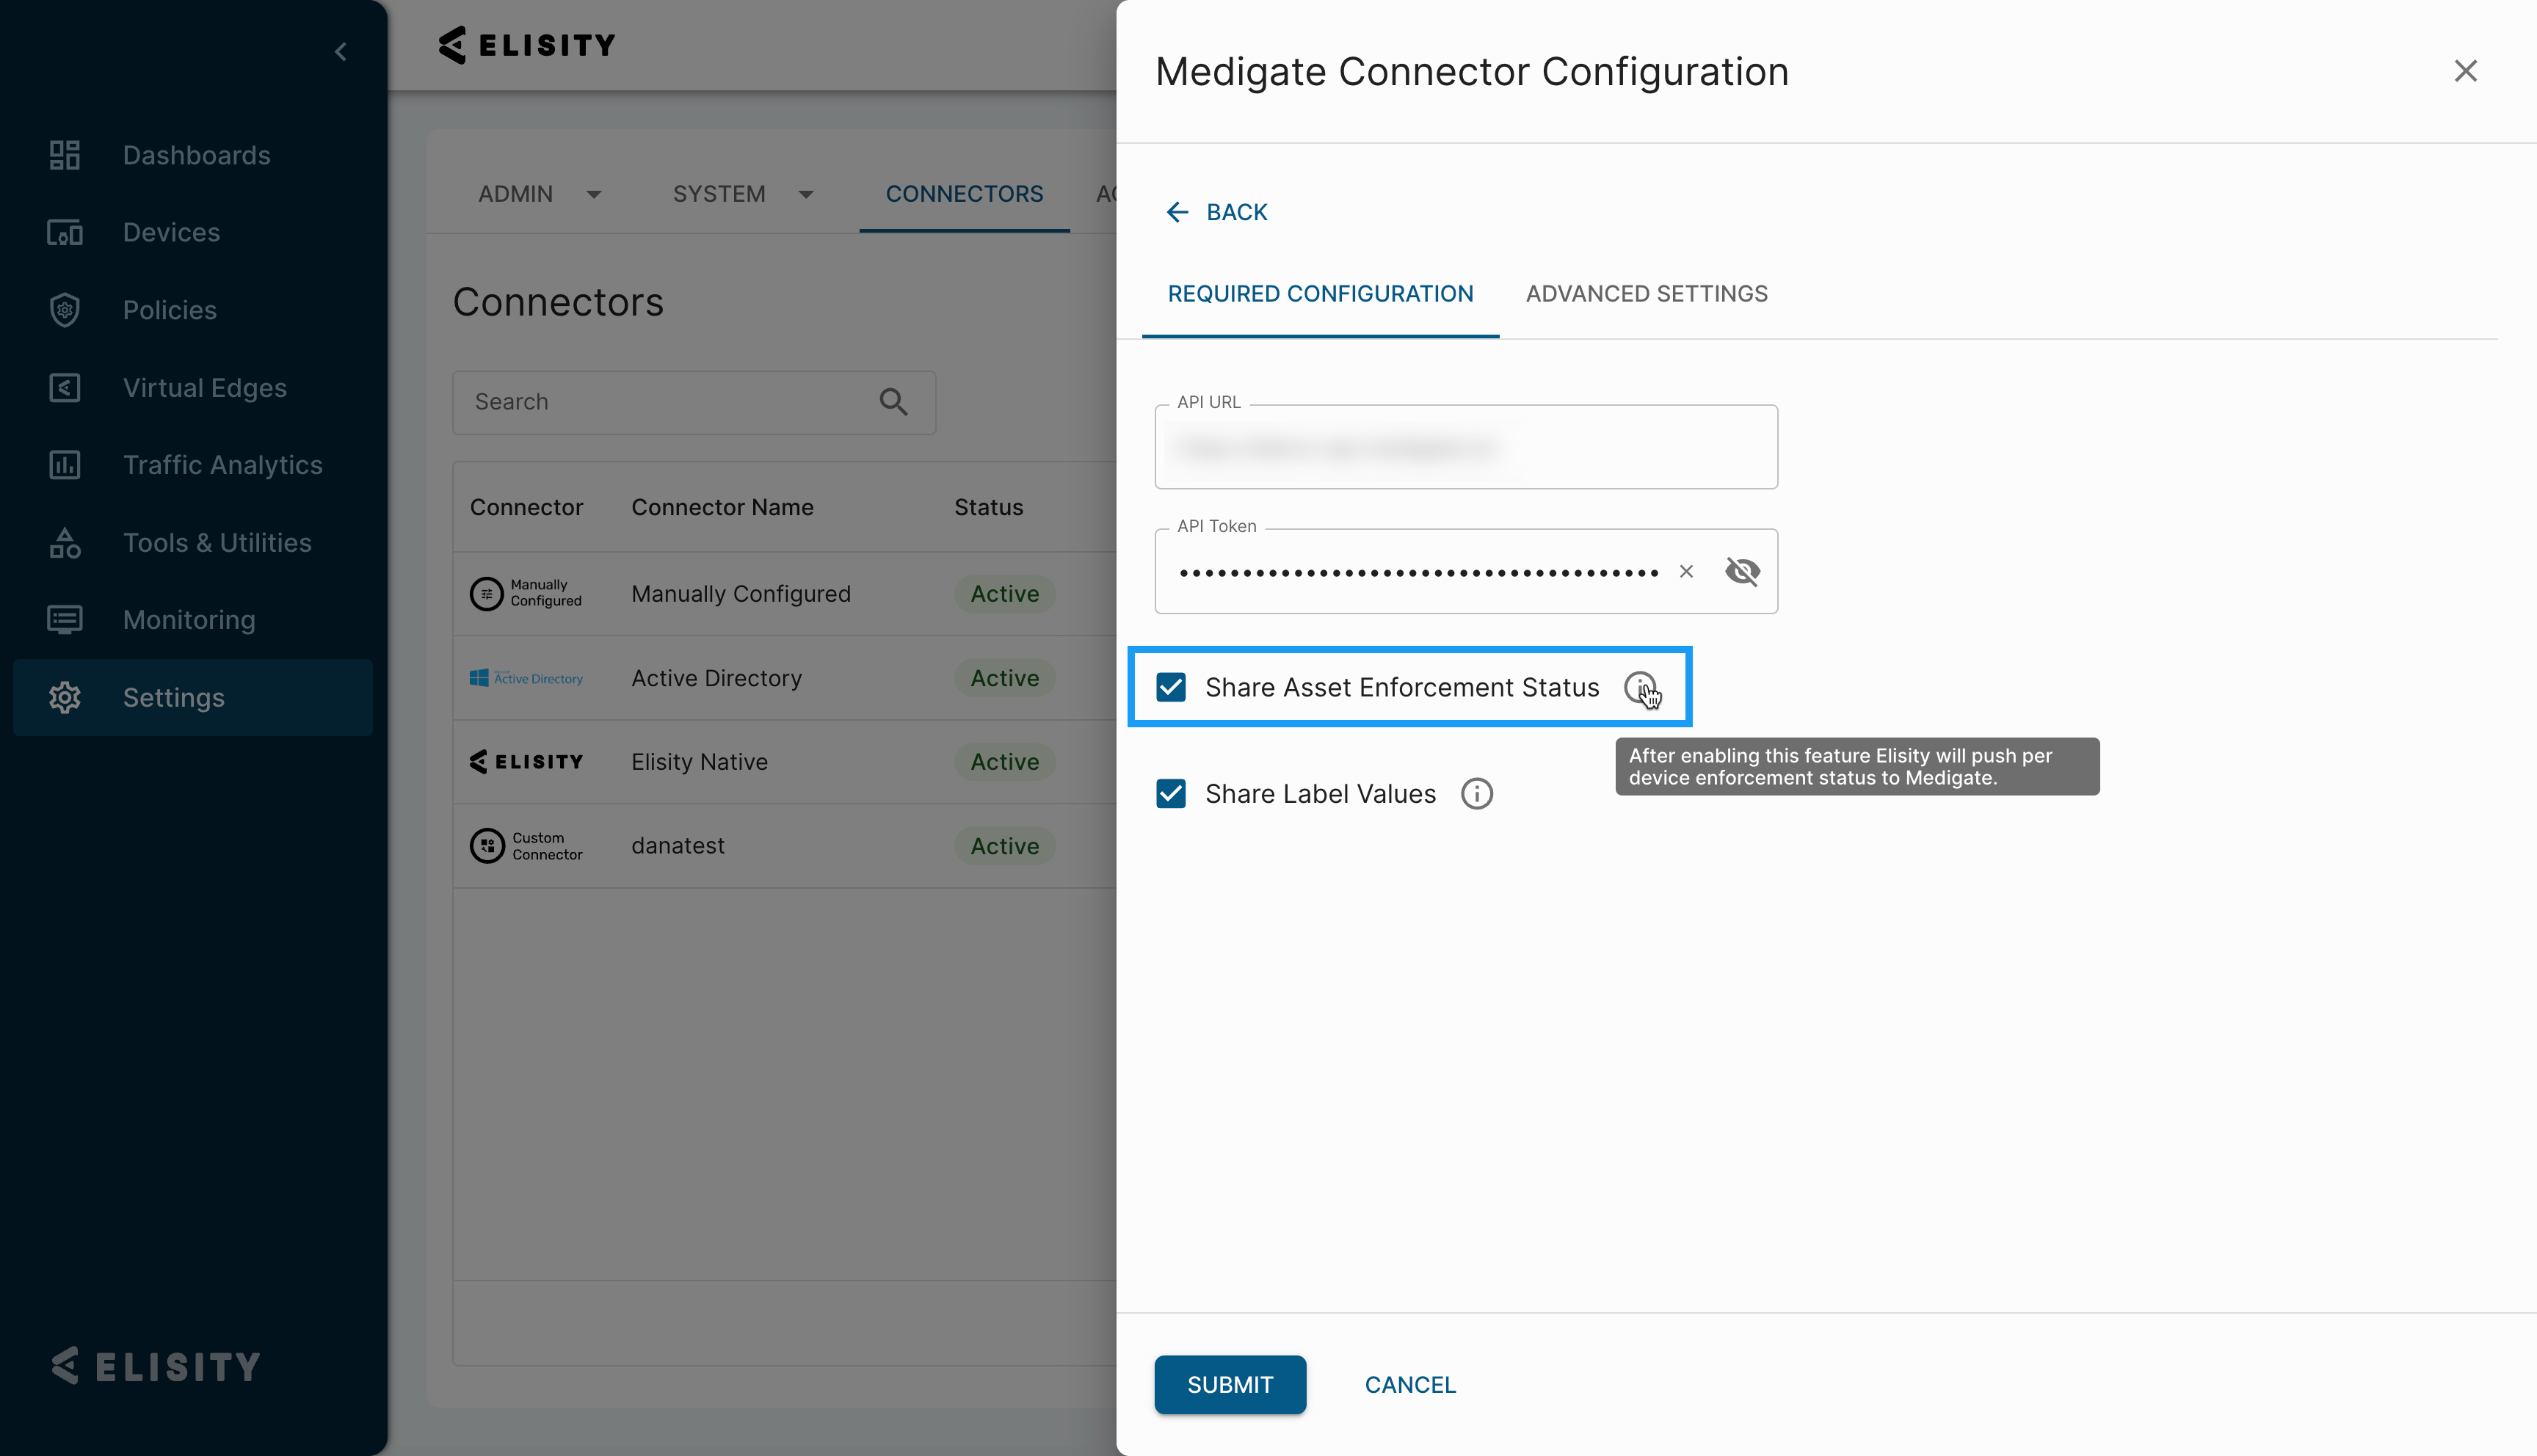
Task: Toggle API Token visibility eye icon
Action: point(1742,571)
